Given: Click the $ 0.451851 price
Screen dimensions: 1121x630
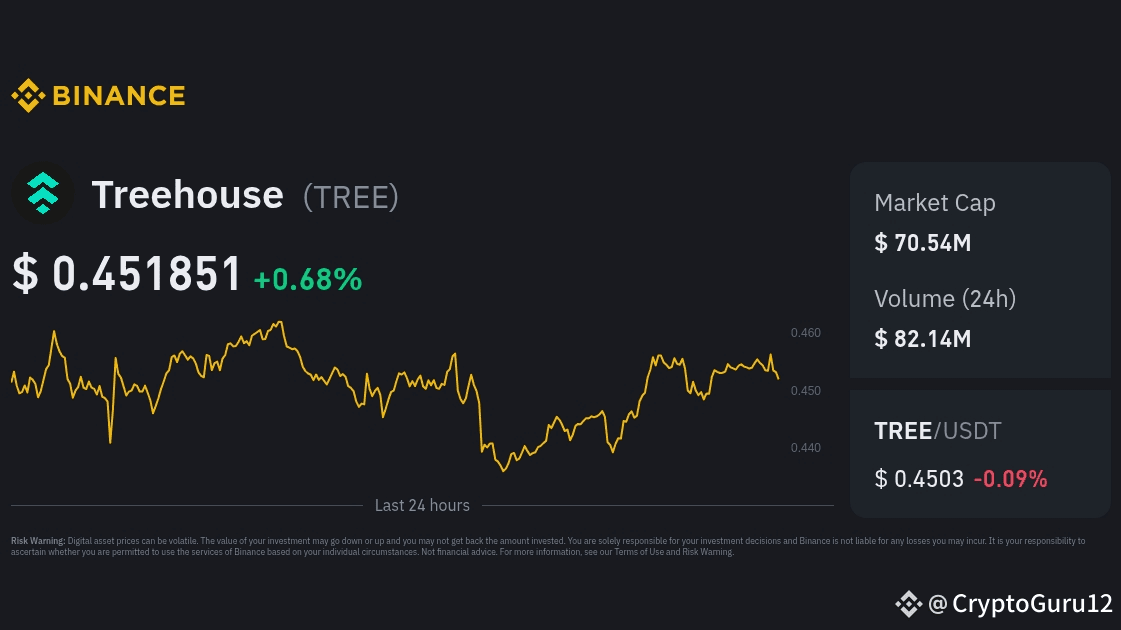Looking at the screenshot, I should pos(127,273).
